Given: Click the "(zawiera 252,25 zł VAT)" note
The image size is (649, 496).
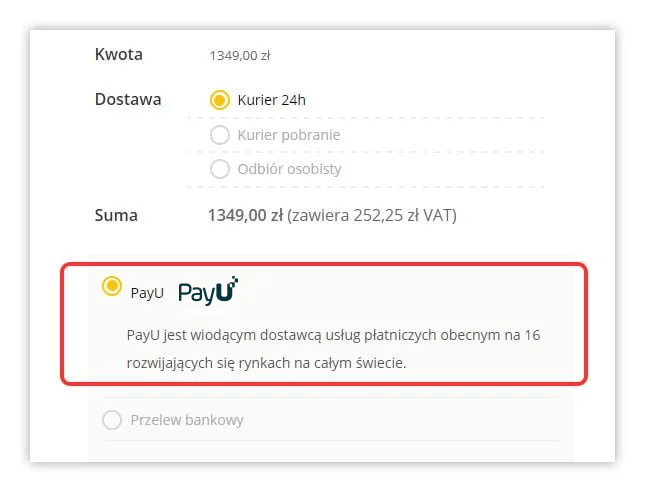Looking at the screenshot, I should click(372, 215).
